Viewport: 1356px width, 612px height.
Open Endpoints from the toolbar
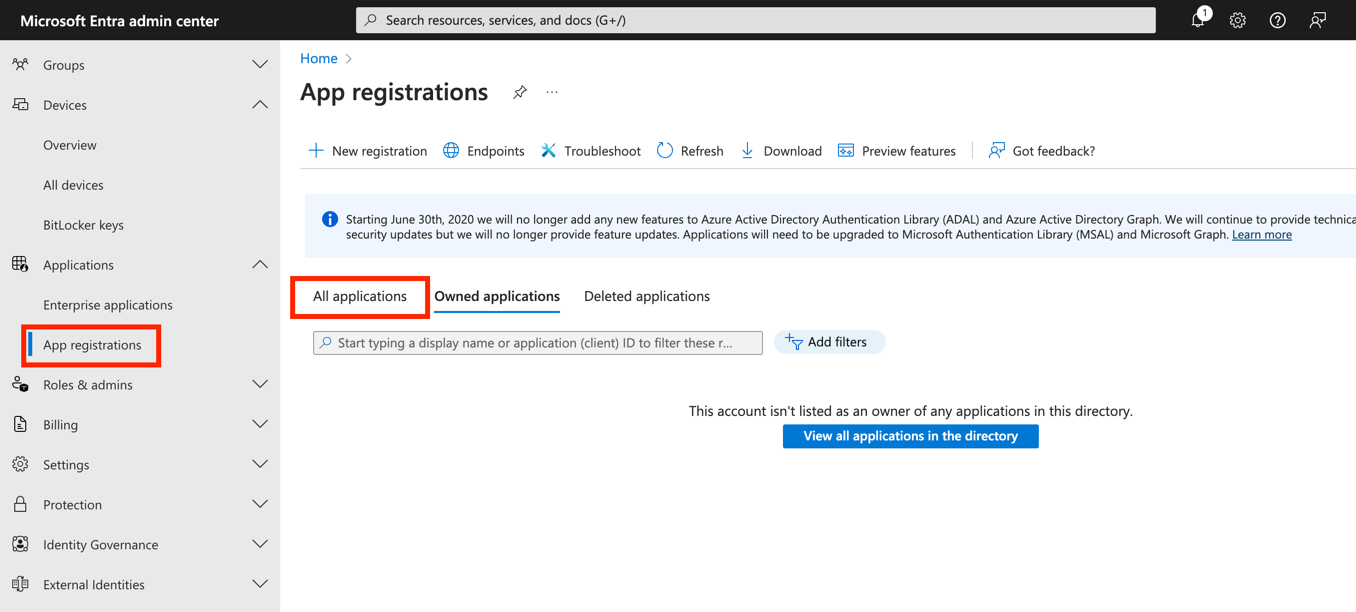pyautogui.click(x=484, y=151)
